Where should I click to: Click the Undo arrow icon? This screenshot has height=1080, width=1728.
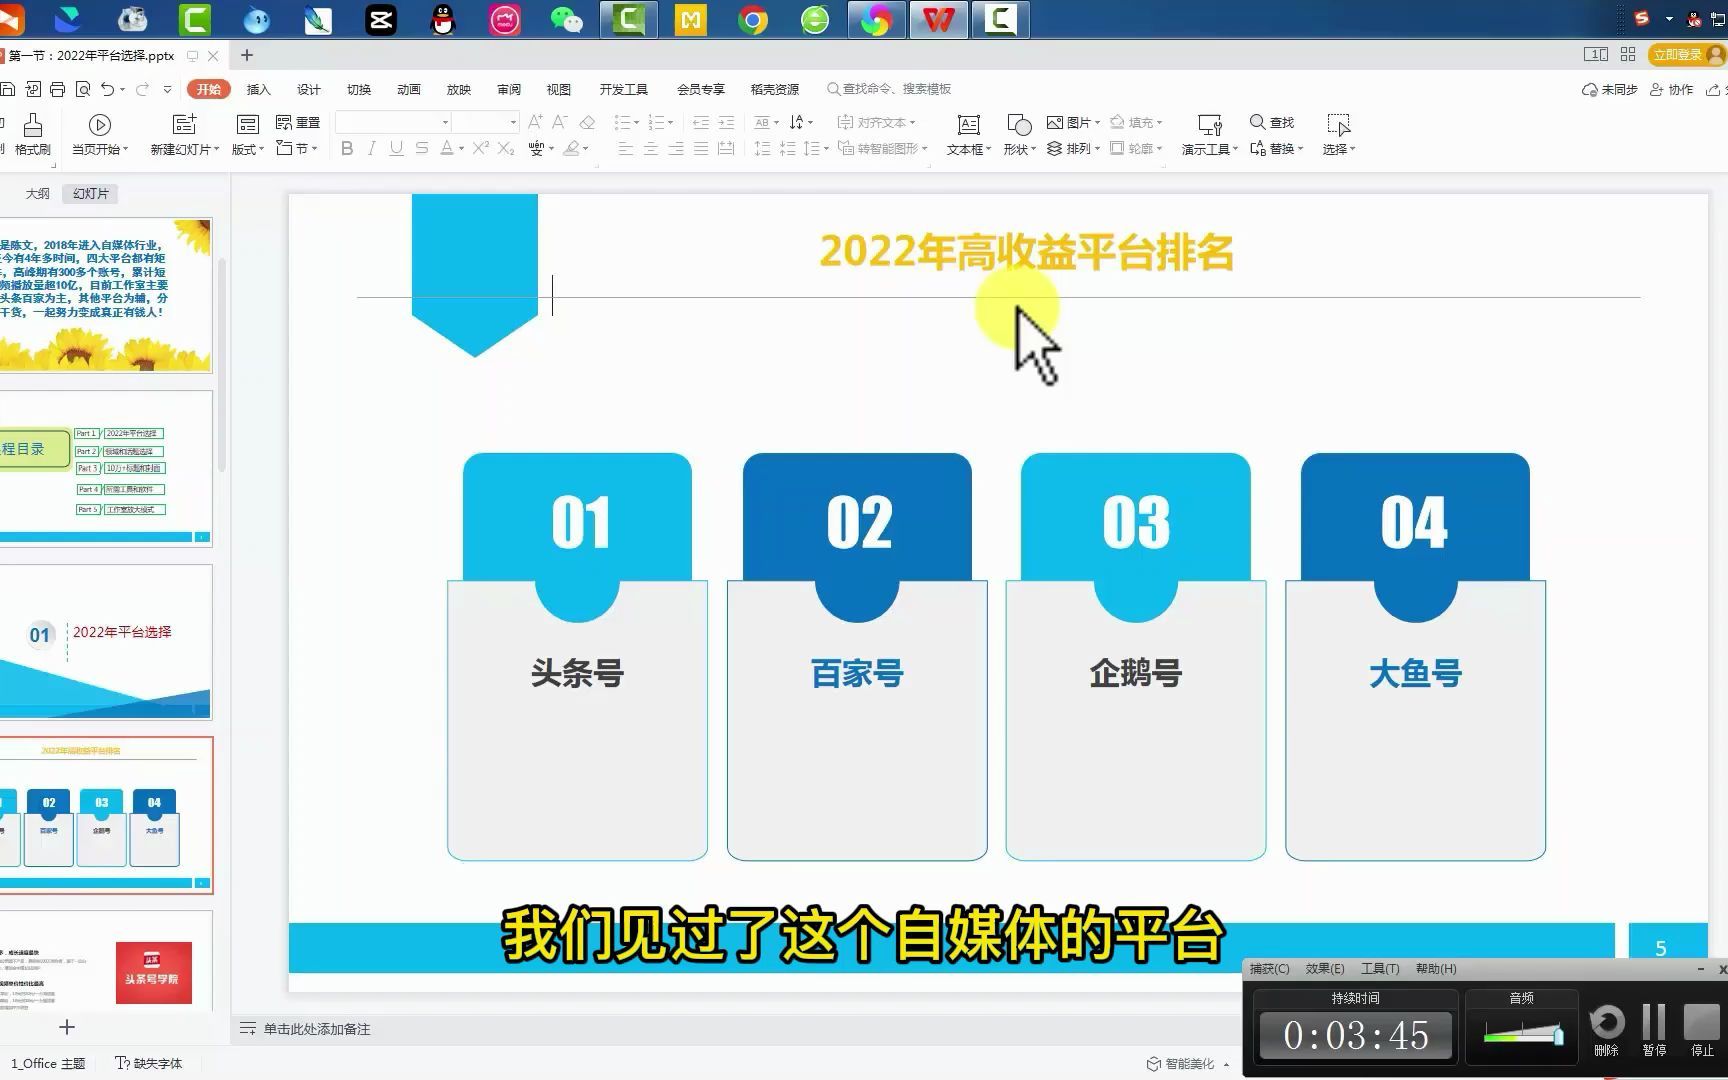tap(106, 89)
